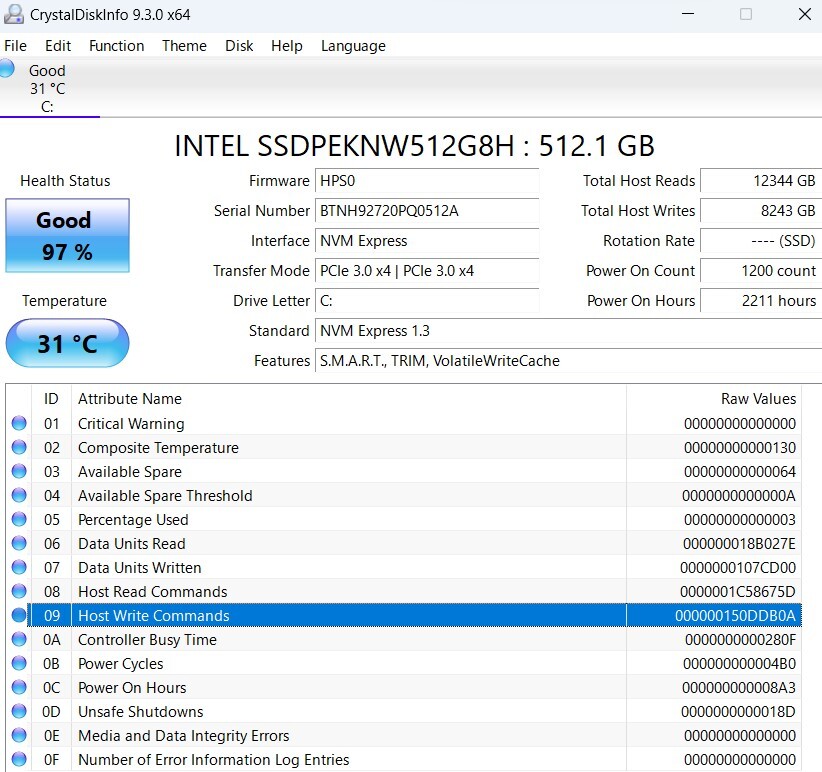
Task: Click the status orb beside Unsafe Shutdowns
Action: (x=19, y=712)
